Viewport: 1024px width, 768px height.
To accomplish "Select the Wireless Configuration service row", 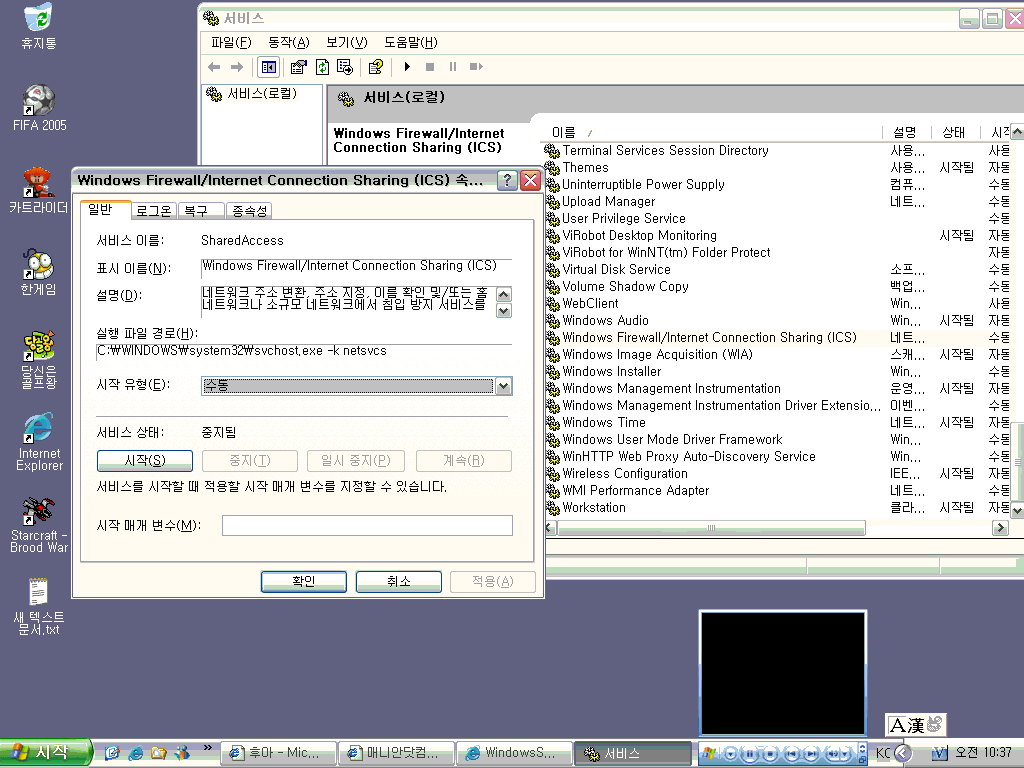I will pyautogui.click(x=776, y=473).
